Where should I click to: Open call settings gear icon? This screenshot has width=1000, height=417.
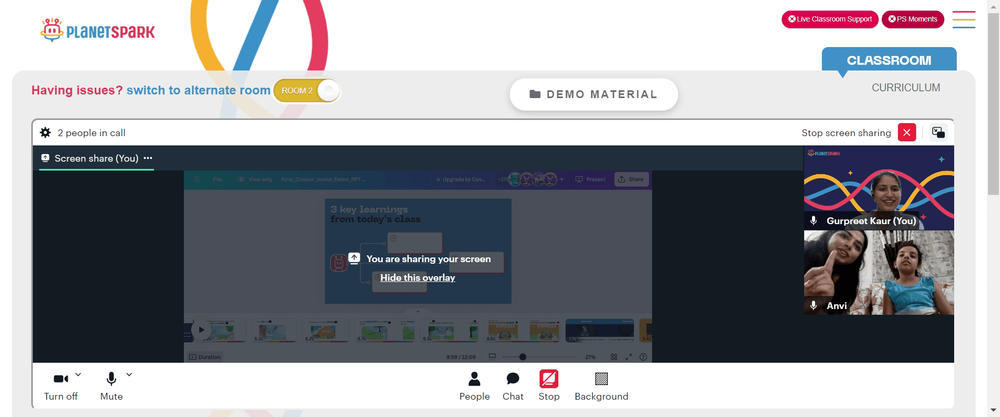click(x=45, y=133)
